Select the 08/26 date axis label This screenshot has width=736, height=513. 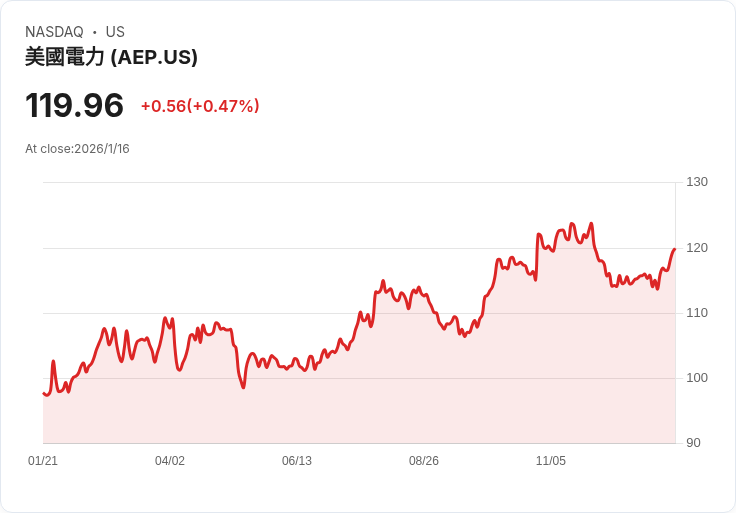point(424,461)
